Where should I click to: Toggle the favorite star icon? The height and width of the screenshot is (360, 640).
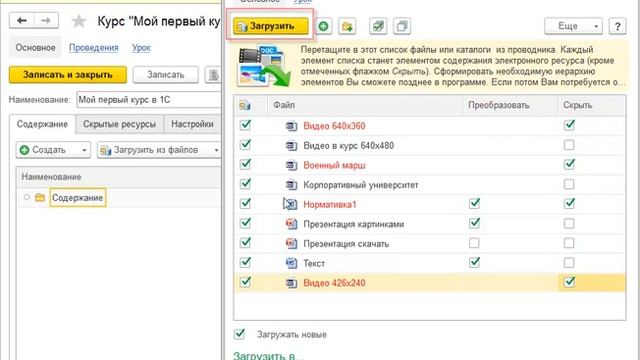[x=79, y=21]
